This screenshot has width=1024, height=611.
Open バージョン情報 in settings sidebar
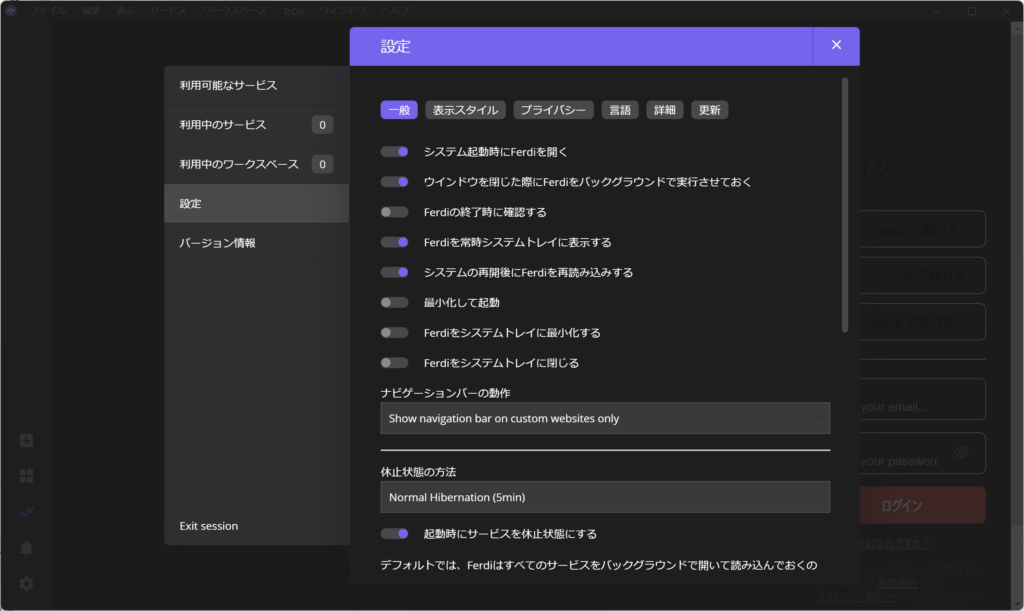point(257,243)
